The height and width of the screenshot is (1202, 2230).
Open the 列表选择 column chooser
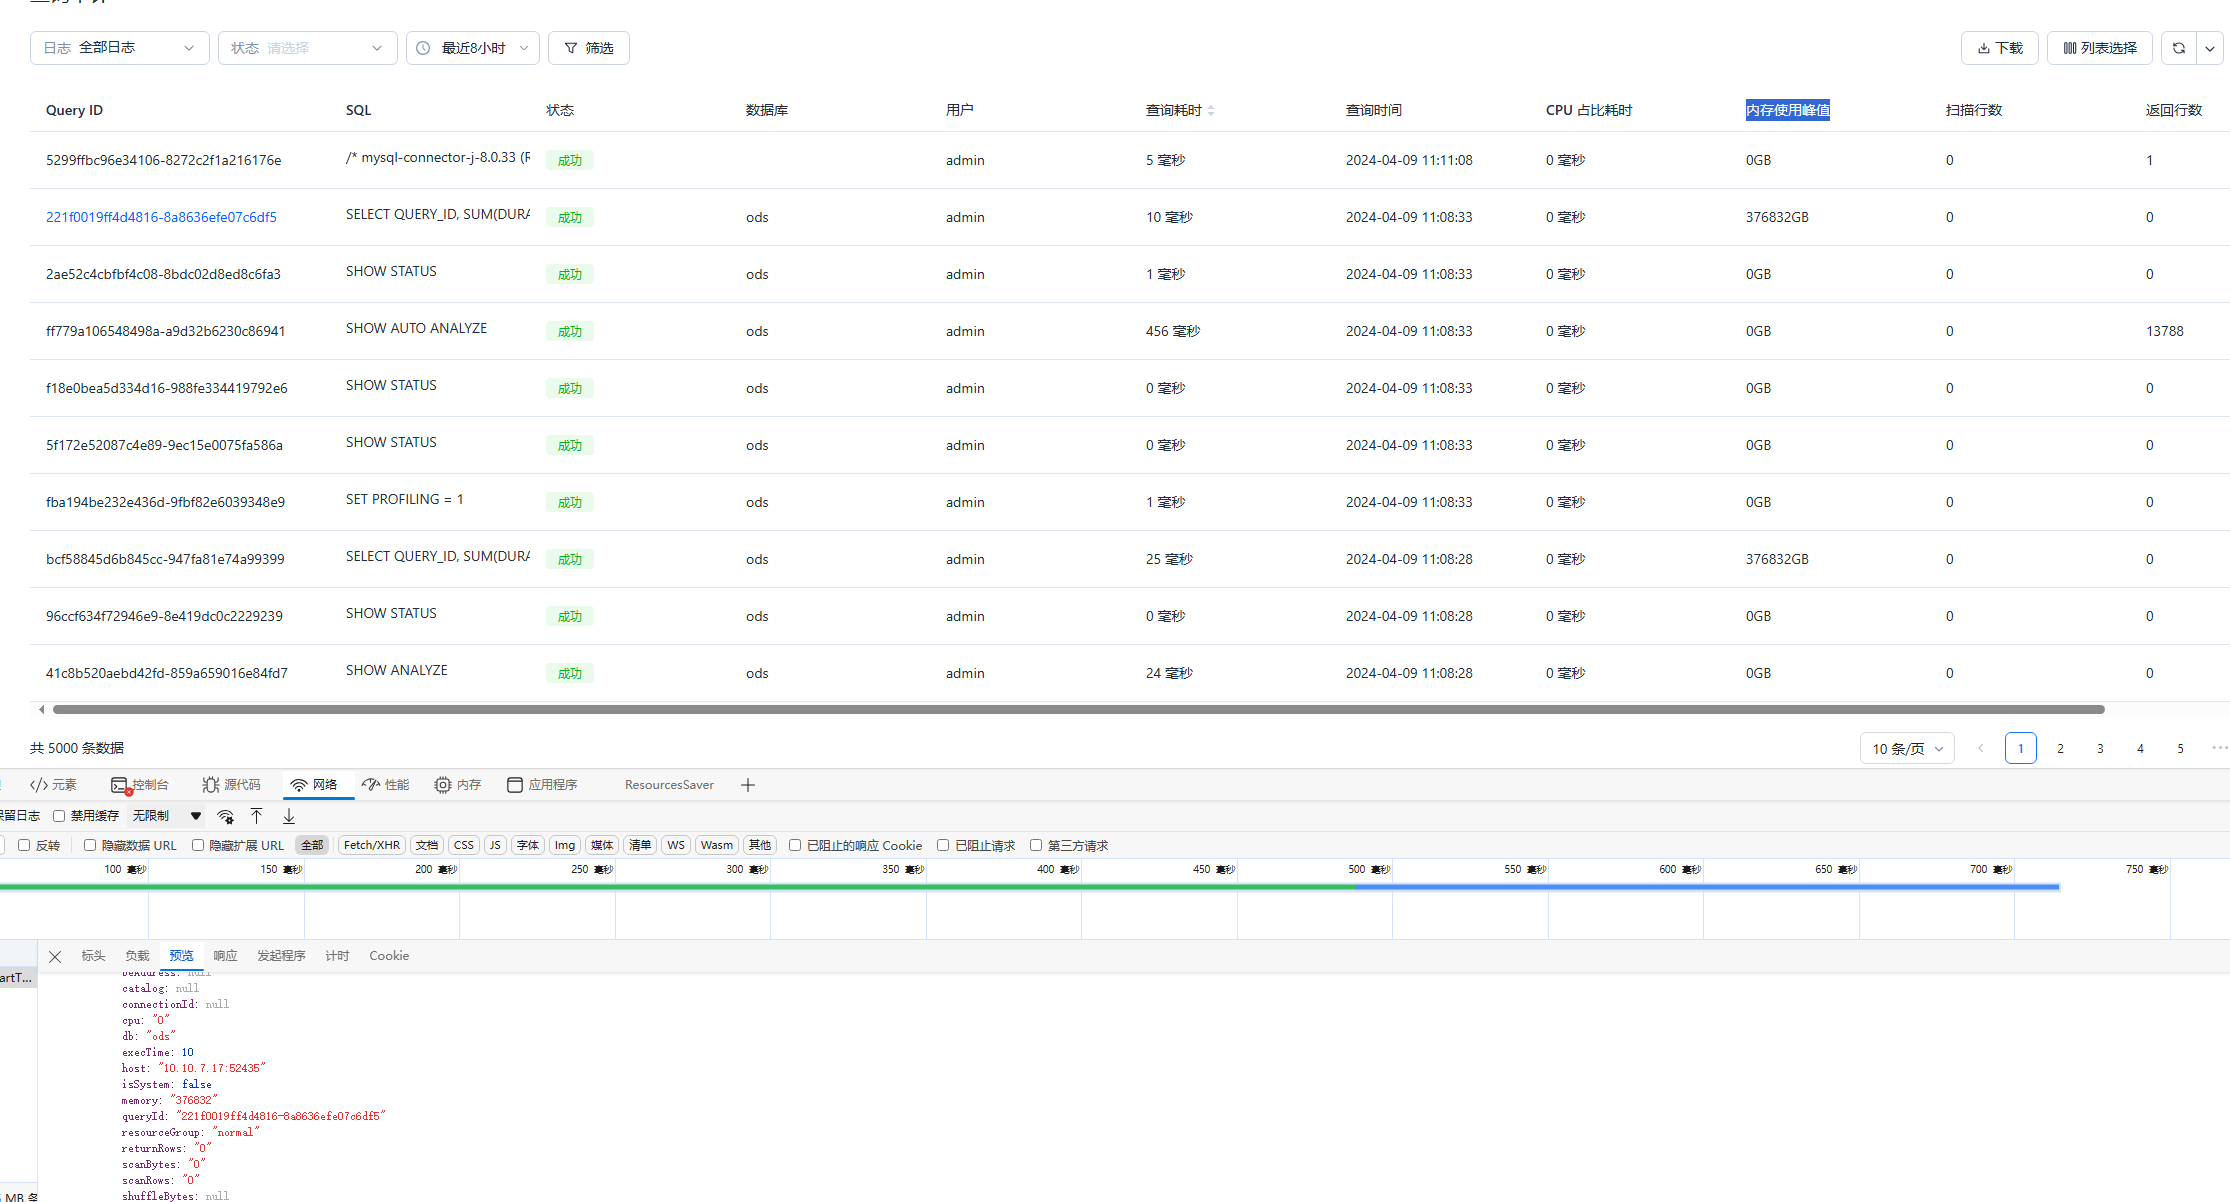pos(2100,48)
